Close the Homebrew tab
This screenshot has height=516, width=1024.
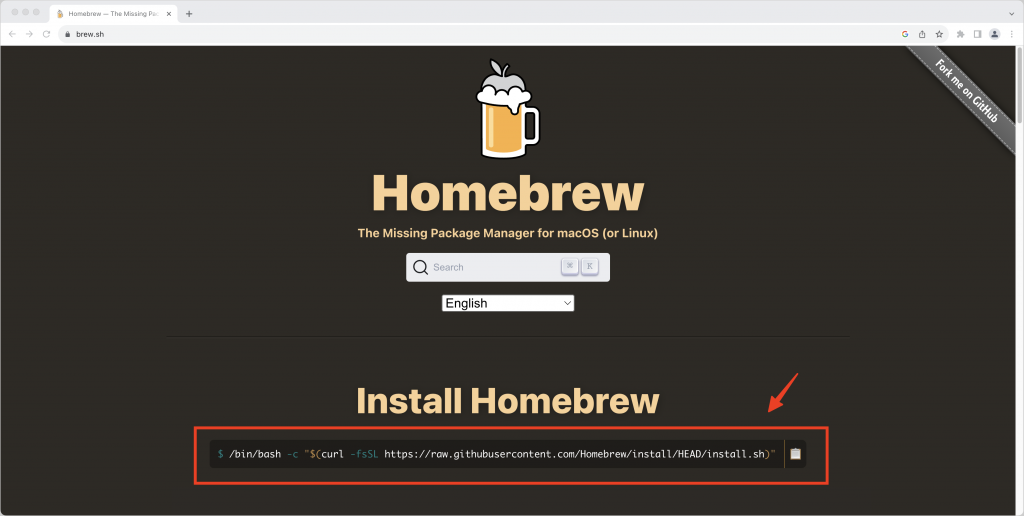[x=168, y=14]
